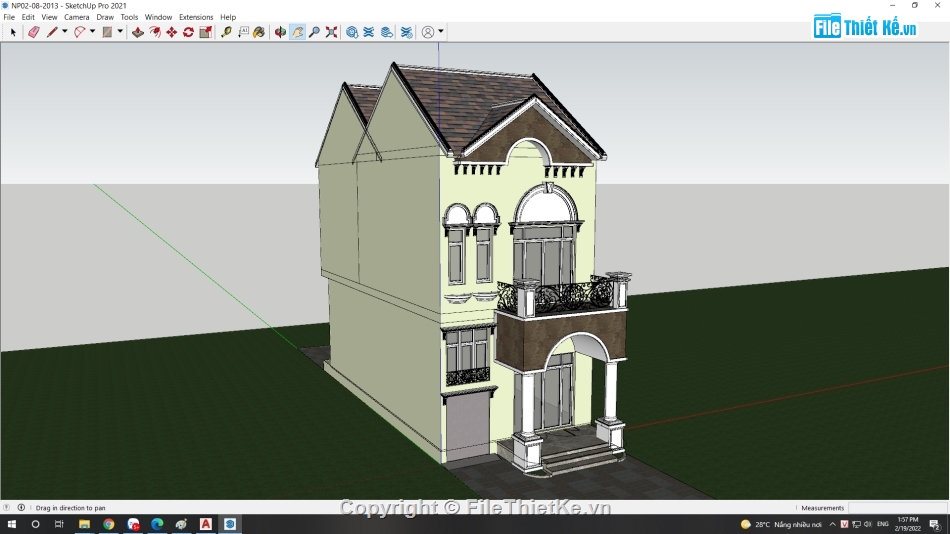The width and height of the screenshot is (950, 534).
Task: Show hidden system tray icons
Action: (832, 524)
